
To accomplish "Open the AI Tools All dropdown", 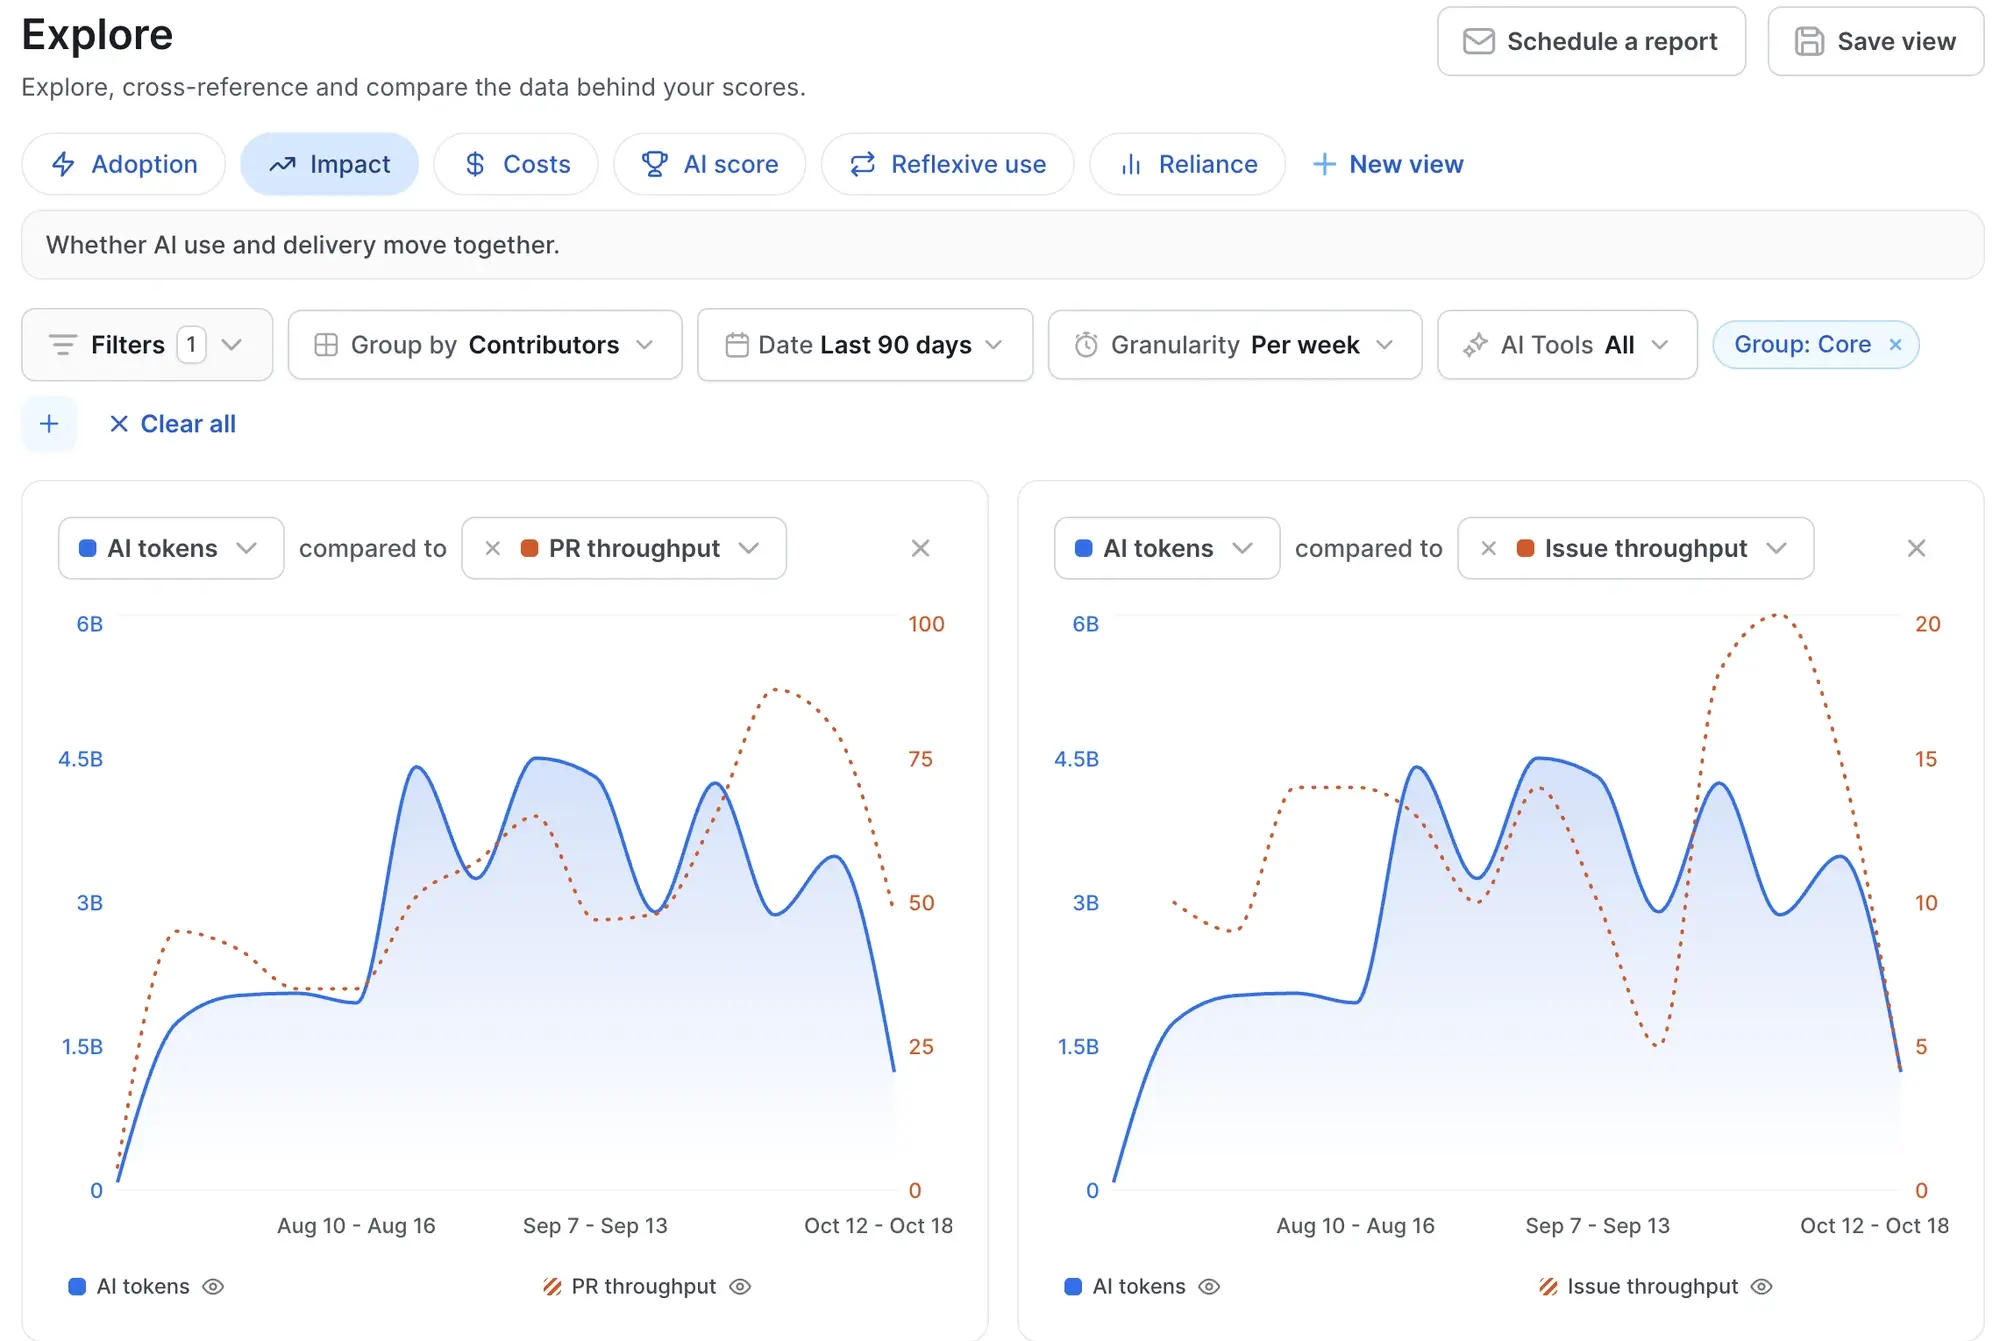I will [x=1567, y=345].
